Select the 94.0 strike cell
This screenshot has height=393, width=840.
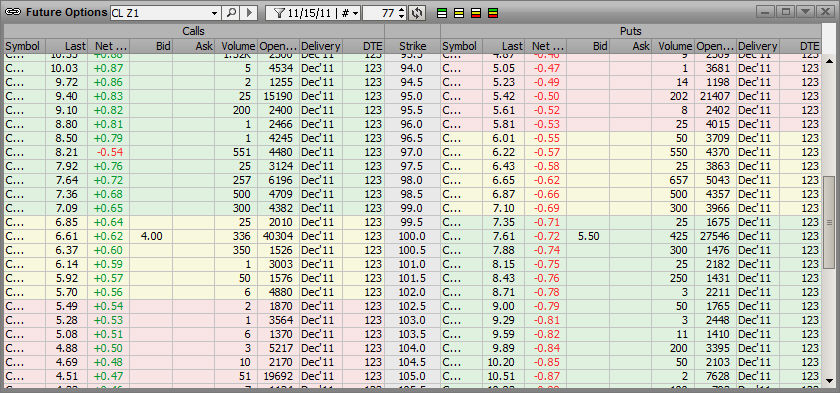coord(412,69)
